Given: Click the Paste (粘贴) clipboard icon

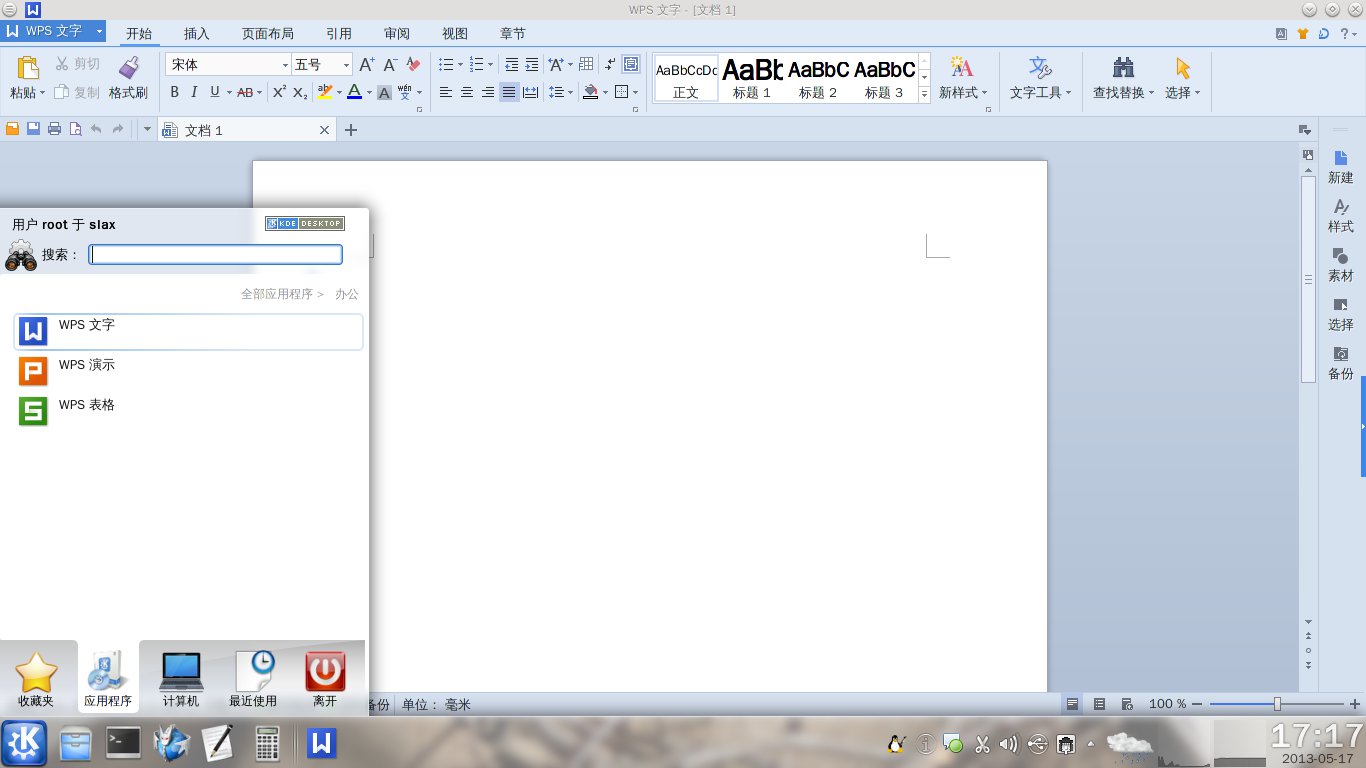Looking at the screenshot, I should (x=28, y=67).
